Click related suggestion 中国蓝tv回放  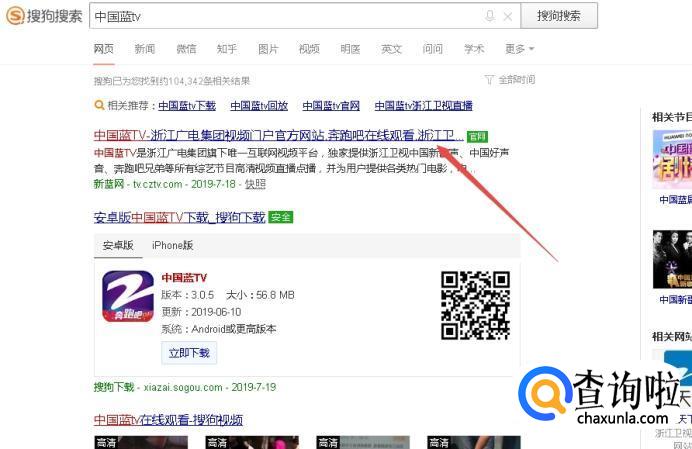tap(259, 106)
